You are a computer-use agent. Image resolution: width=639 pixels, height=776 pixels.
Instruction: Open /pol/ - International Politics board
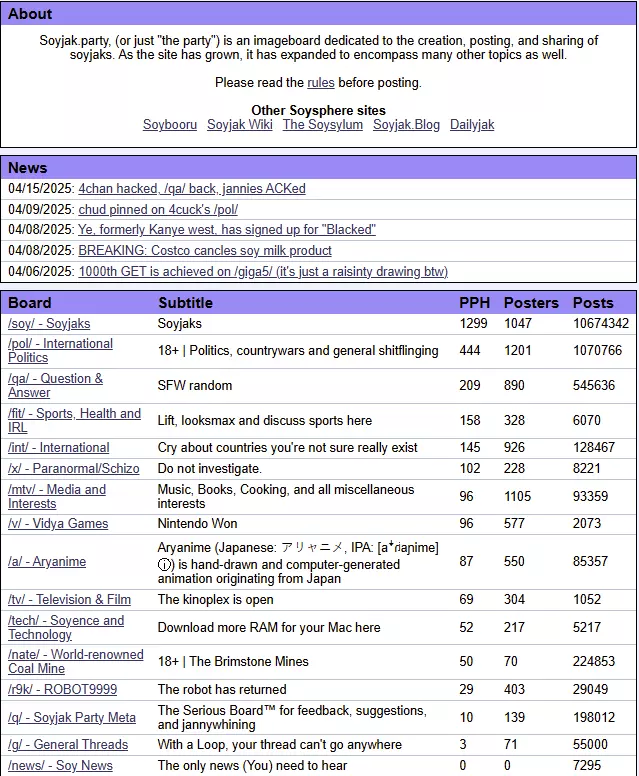point(60,350)
